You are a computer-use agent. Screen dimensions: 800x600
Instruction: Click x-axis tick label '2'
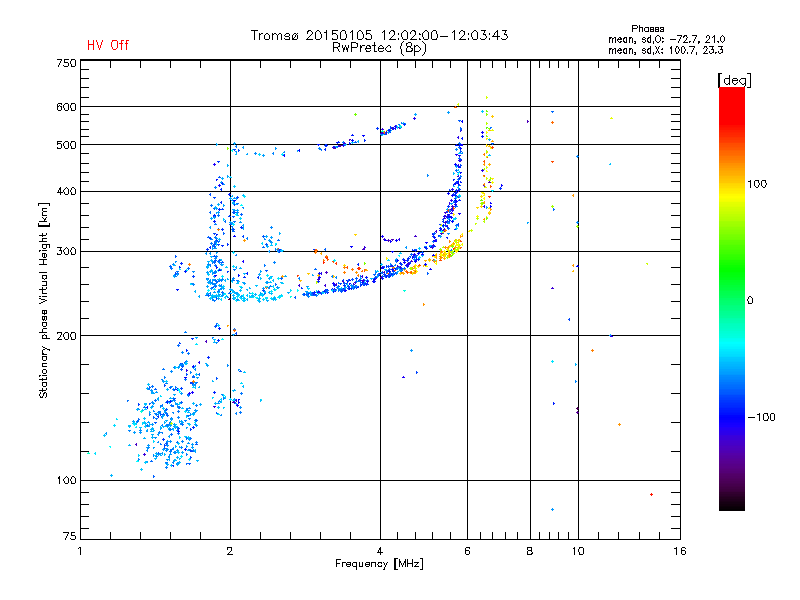(230, 551)
